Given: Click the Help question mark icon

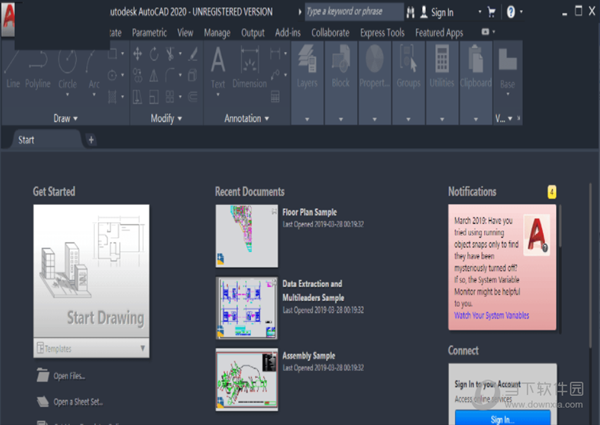Looking at the screenshot, I should click(x=510, y=12).
